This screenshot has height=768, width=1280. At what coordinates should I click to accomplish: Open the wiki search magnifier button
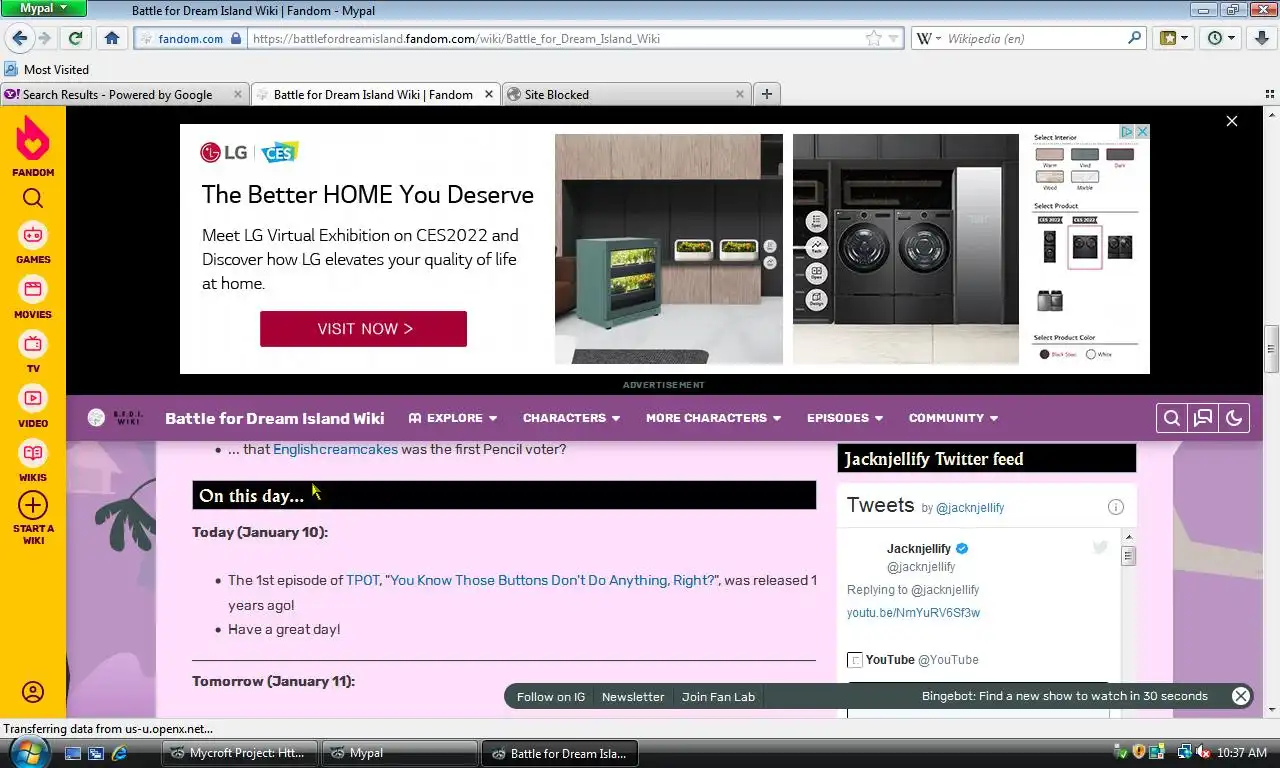tap(1172, 418)
